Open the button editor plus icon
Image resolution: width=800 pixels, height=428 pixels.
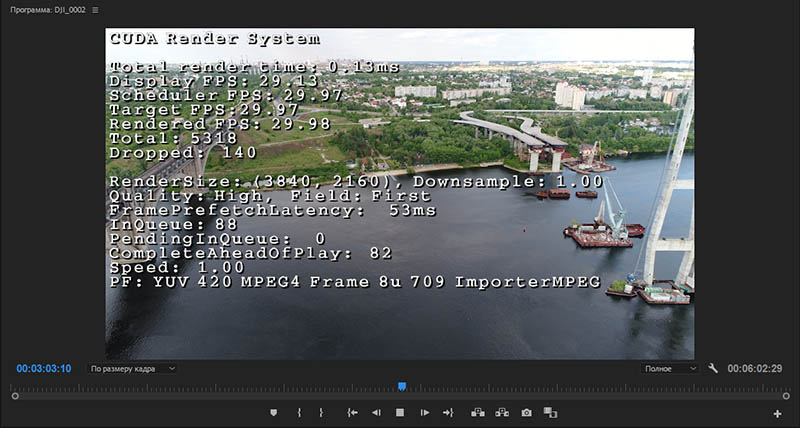pyautogui.click(x=777, y=414)
